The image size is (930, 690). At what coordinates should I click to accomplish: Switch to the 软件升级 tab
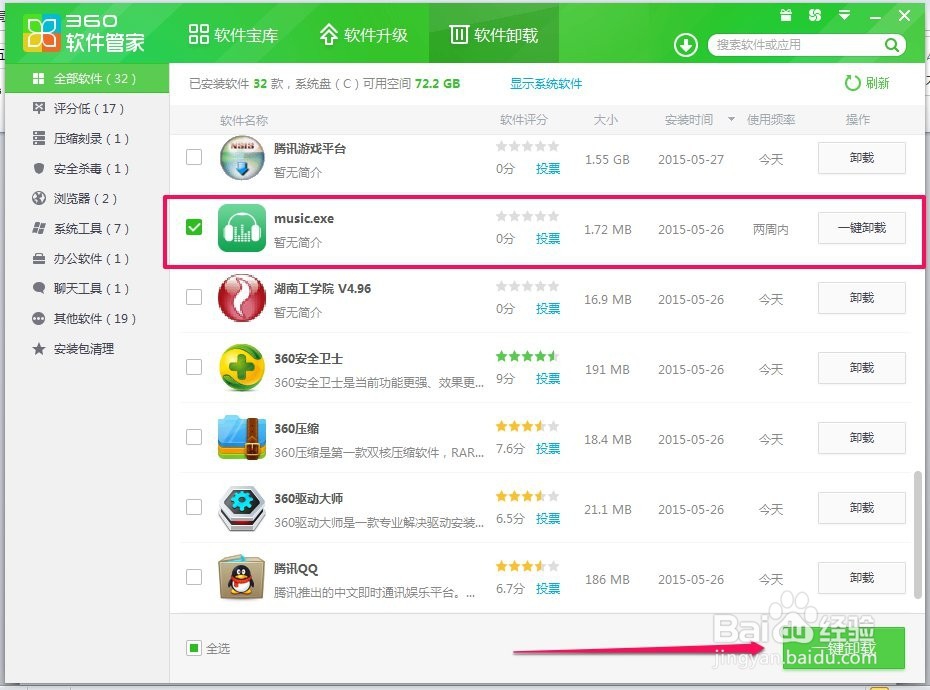point(364,32)
